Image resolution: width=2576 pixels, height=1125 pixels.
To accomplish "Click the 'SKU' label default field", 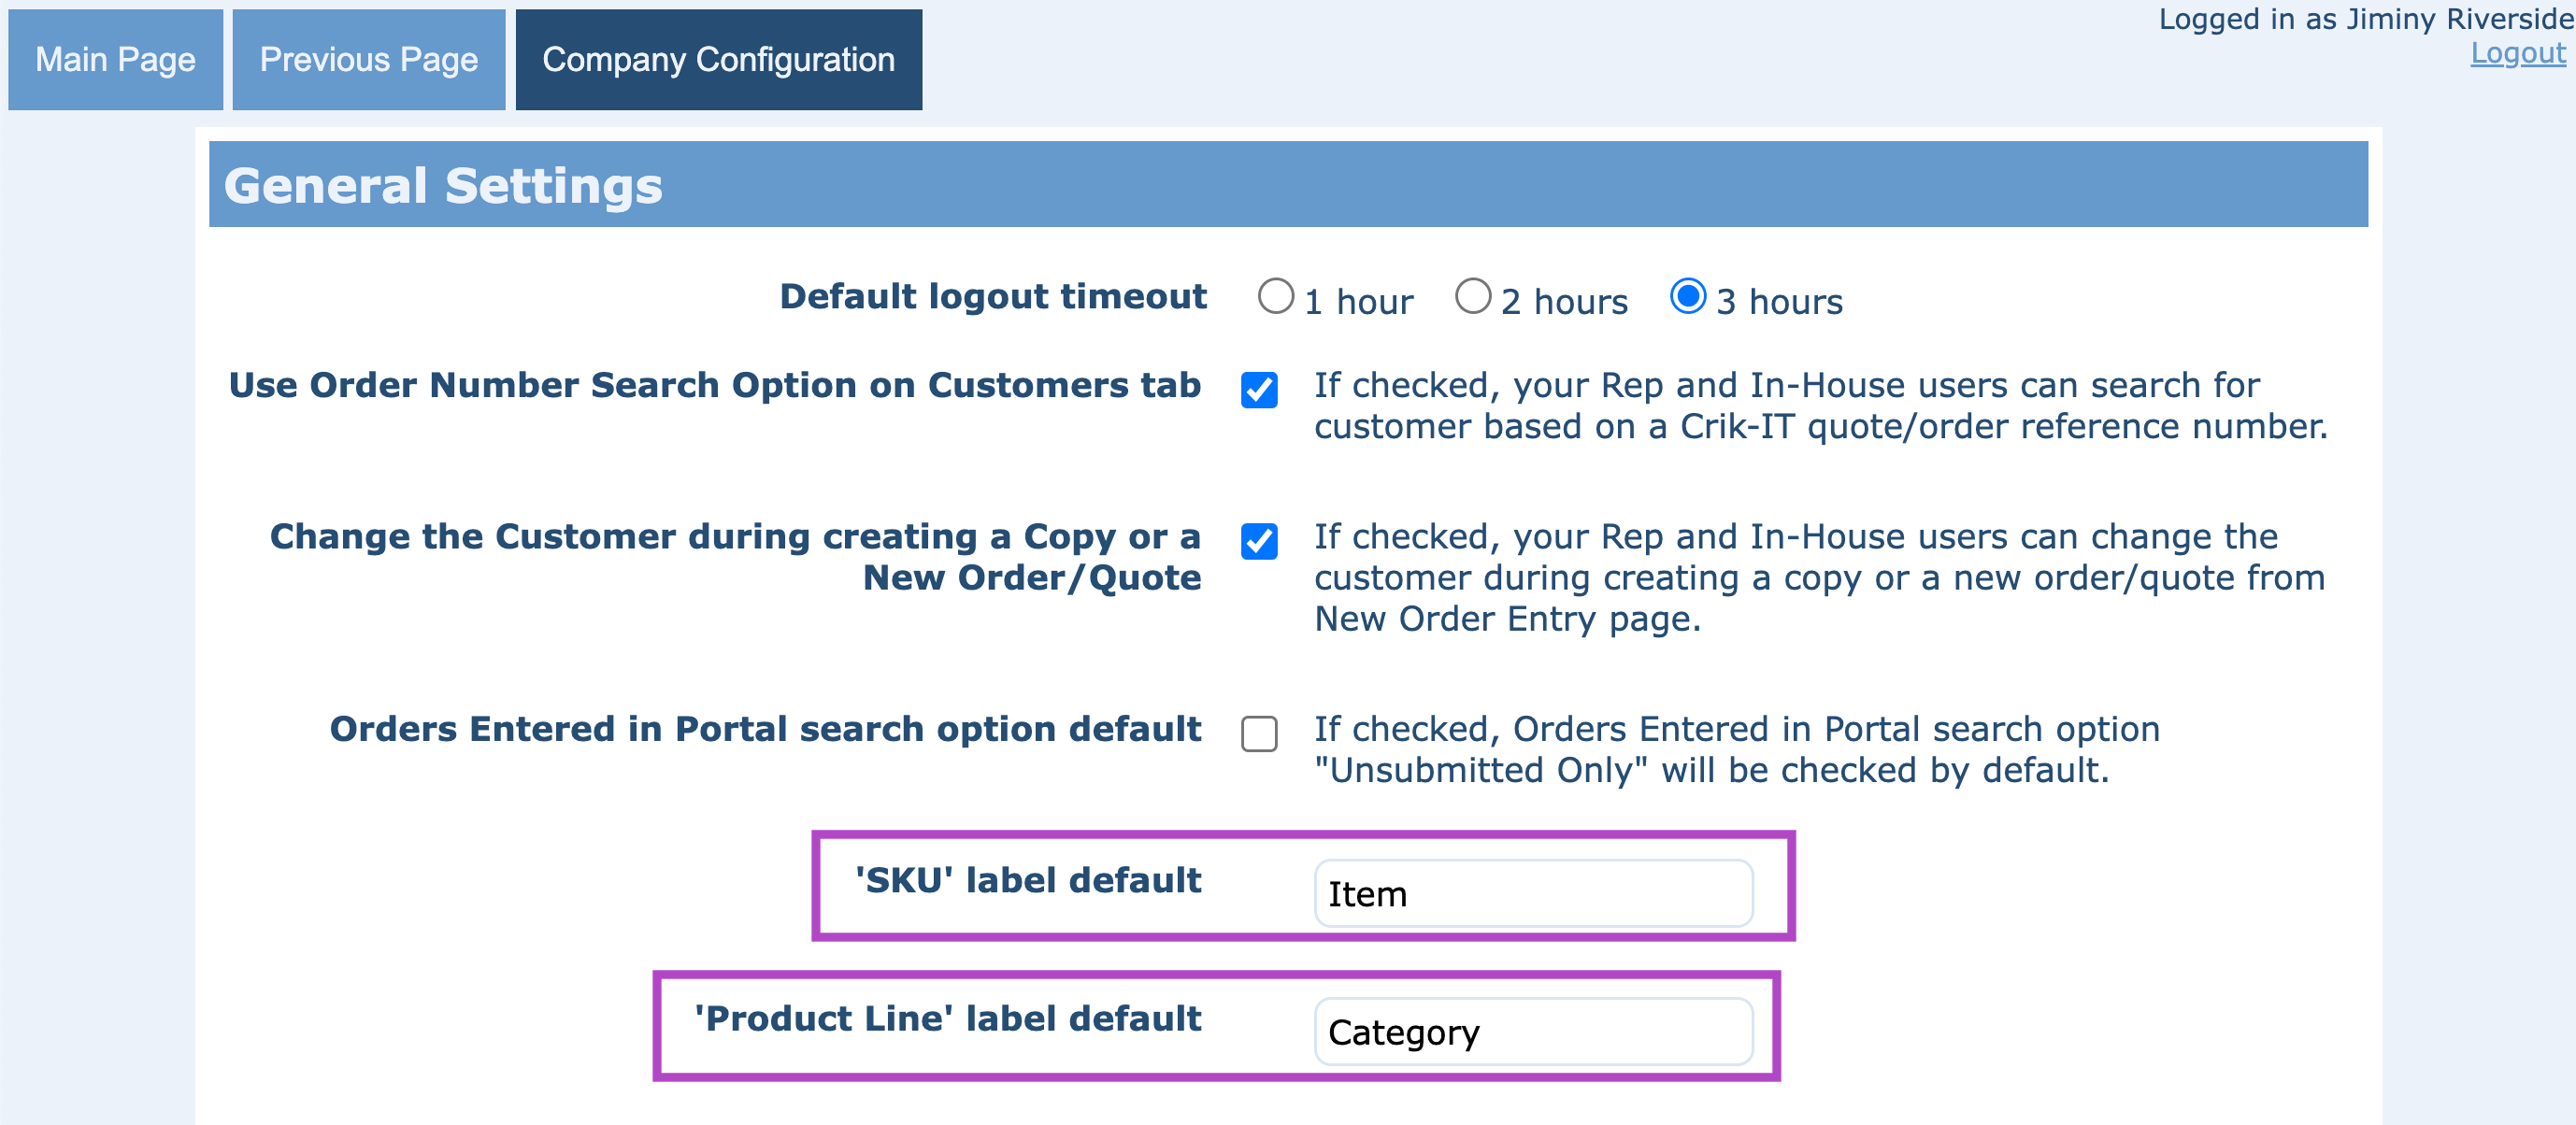I will coord(1532,893).
